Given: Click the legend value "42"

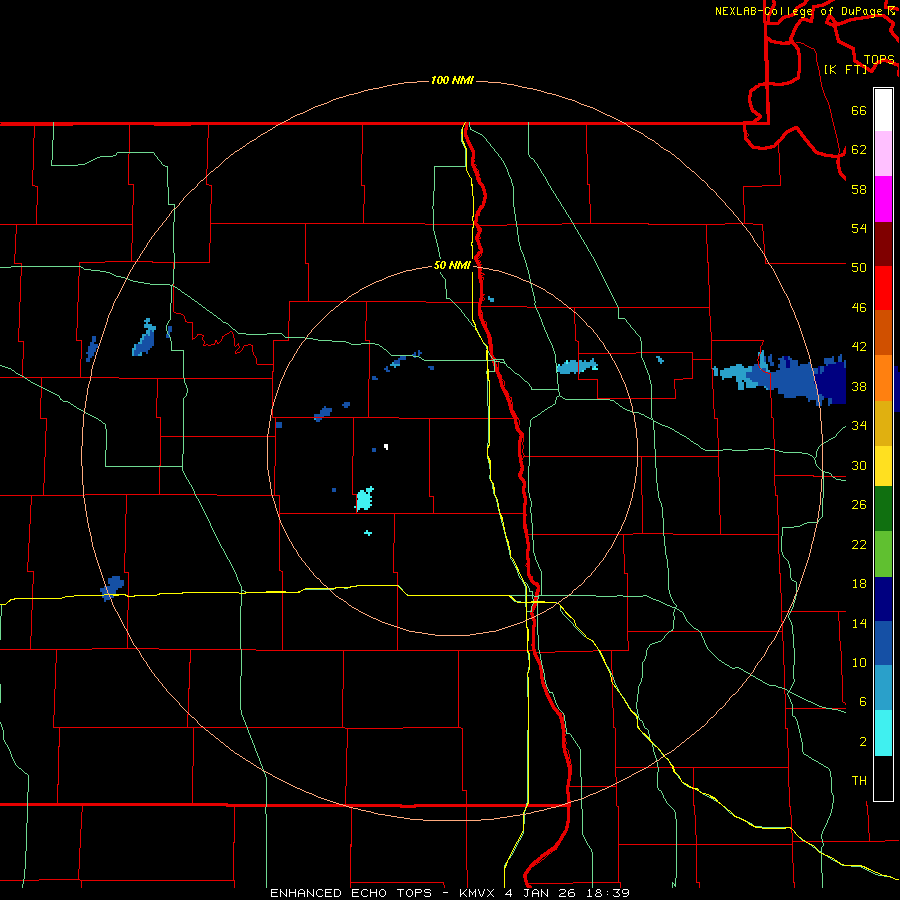Looking at the screenshot, I should 859,347.
